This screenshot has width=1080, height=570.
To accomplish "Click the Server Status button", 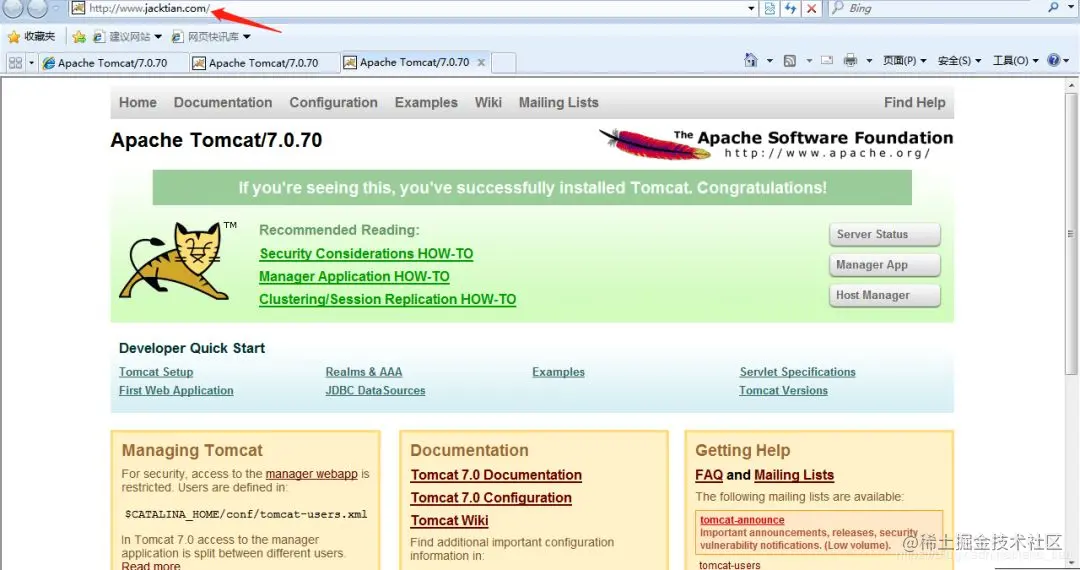I will coord(884,234).
